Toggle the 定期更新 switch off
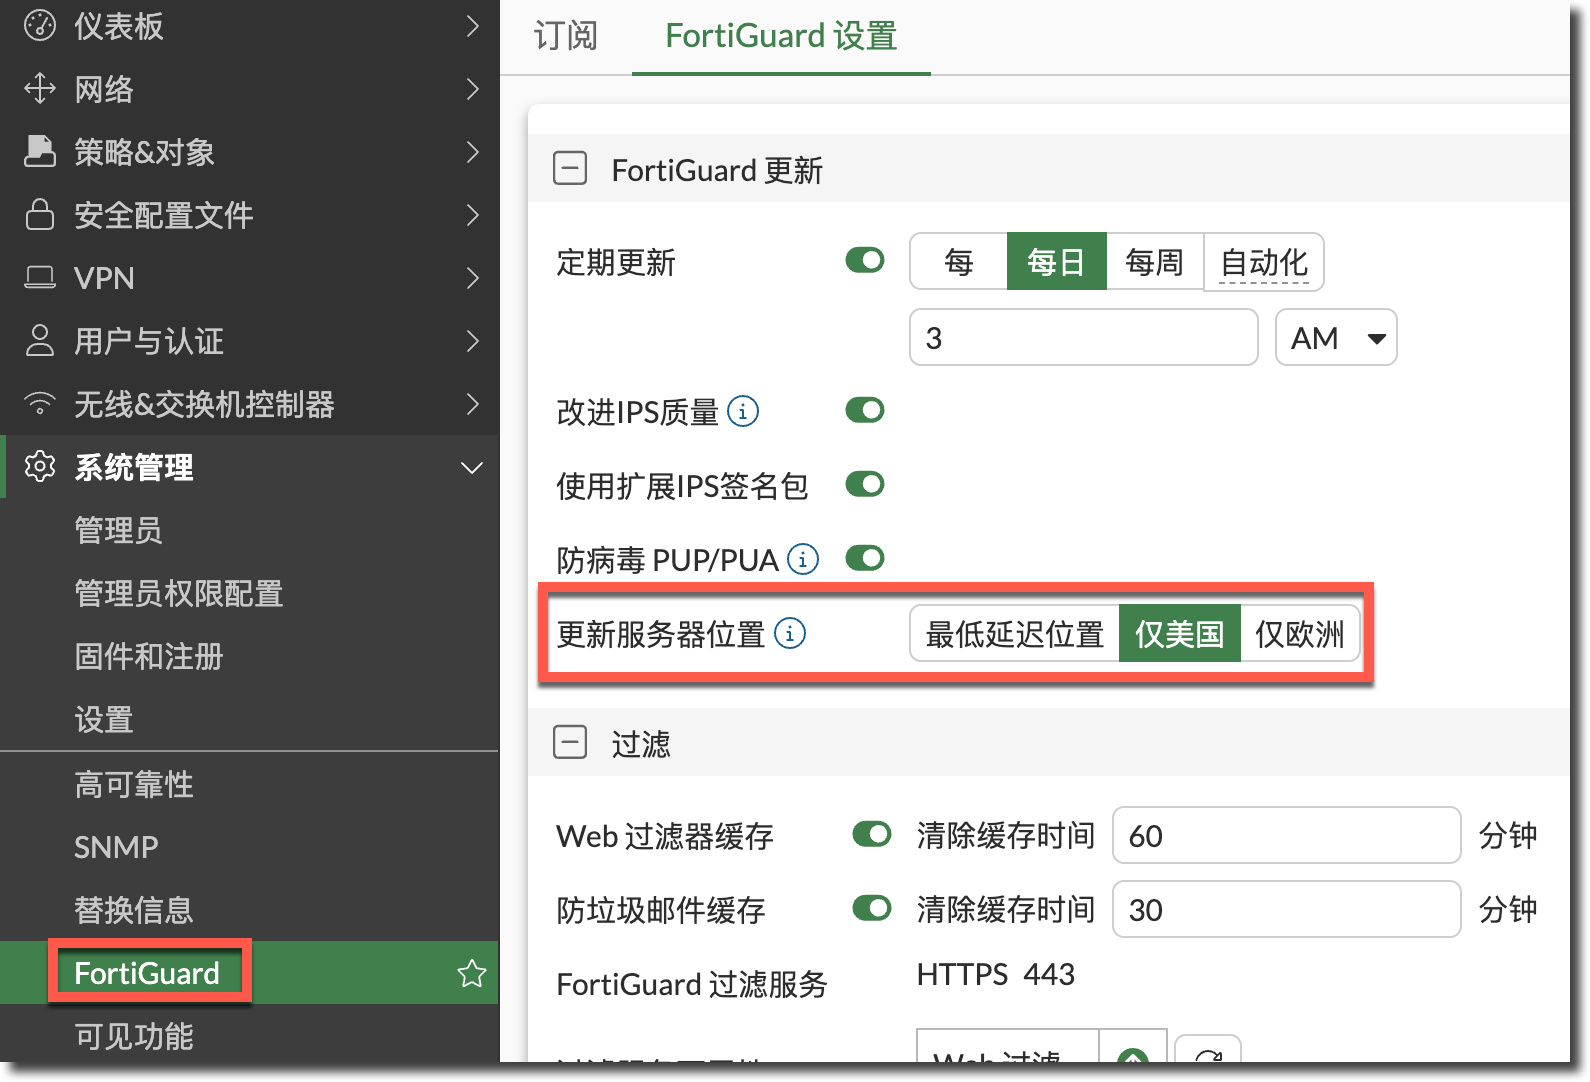The width and height of the screenshot is (1590, 1082). [x=865, y=261]
